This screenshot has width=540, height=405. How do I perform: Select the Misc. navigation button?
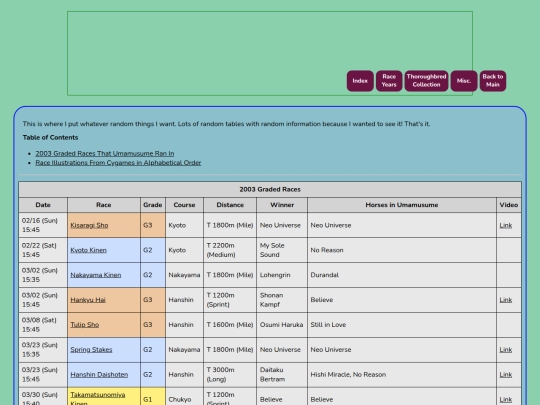click(464, 81)
